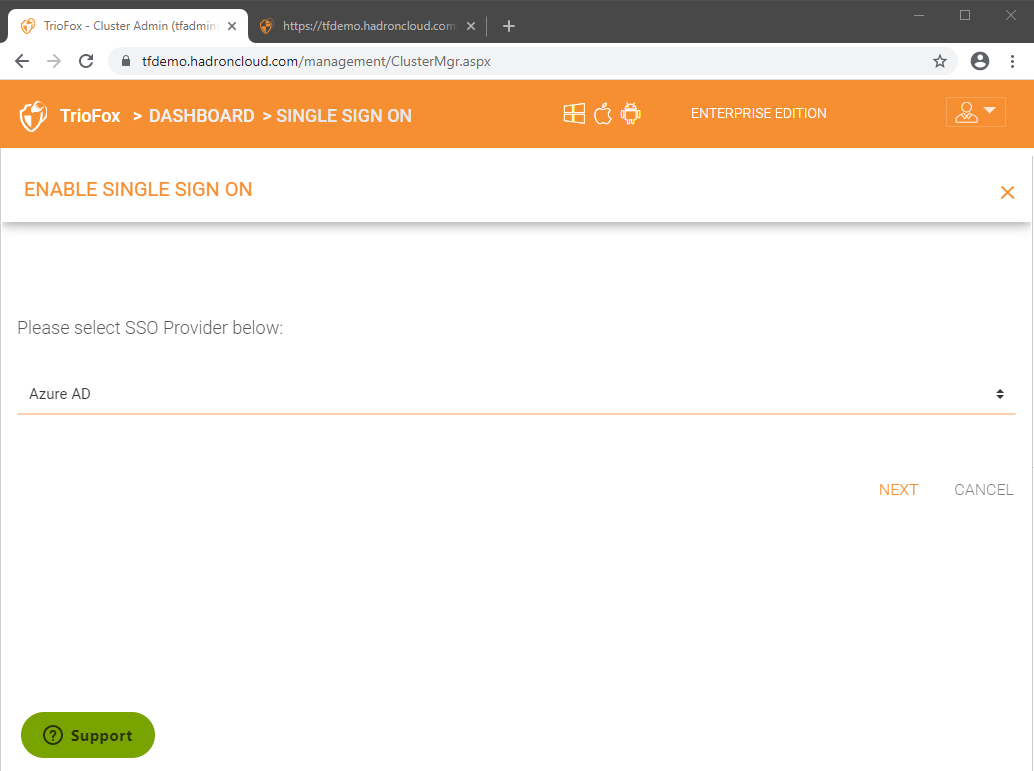Bookmark this page with the star icon

(x=940, y=61)
